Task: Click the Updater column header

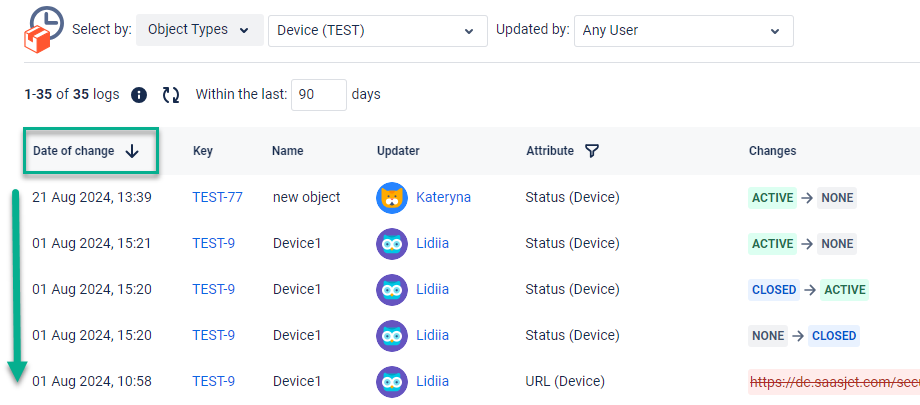Action: click(398, 151)
